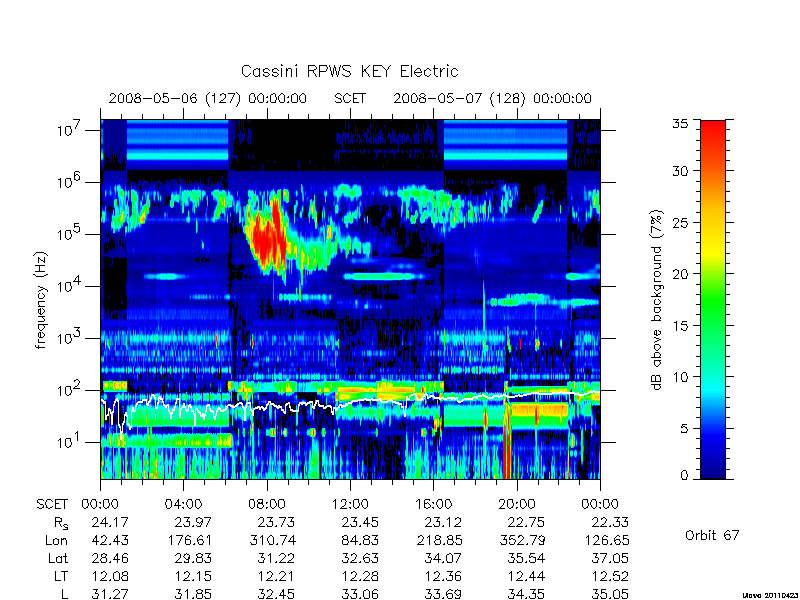Click the Rs value "22.75"
The height and width of the screenshot is (600, 800).
tap(526, 522)
